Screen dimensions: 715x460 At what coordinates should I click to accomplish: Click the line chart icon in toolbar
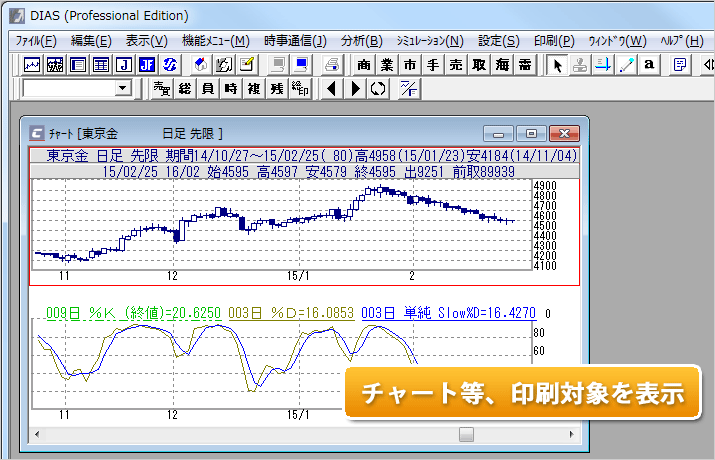32,65
